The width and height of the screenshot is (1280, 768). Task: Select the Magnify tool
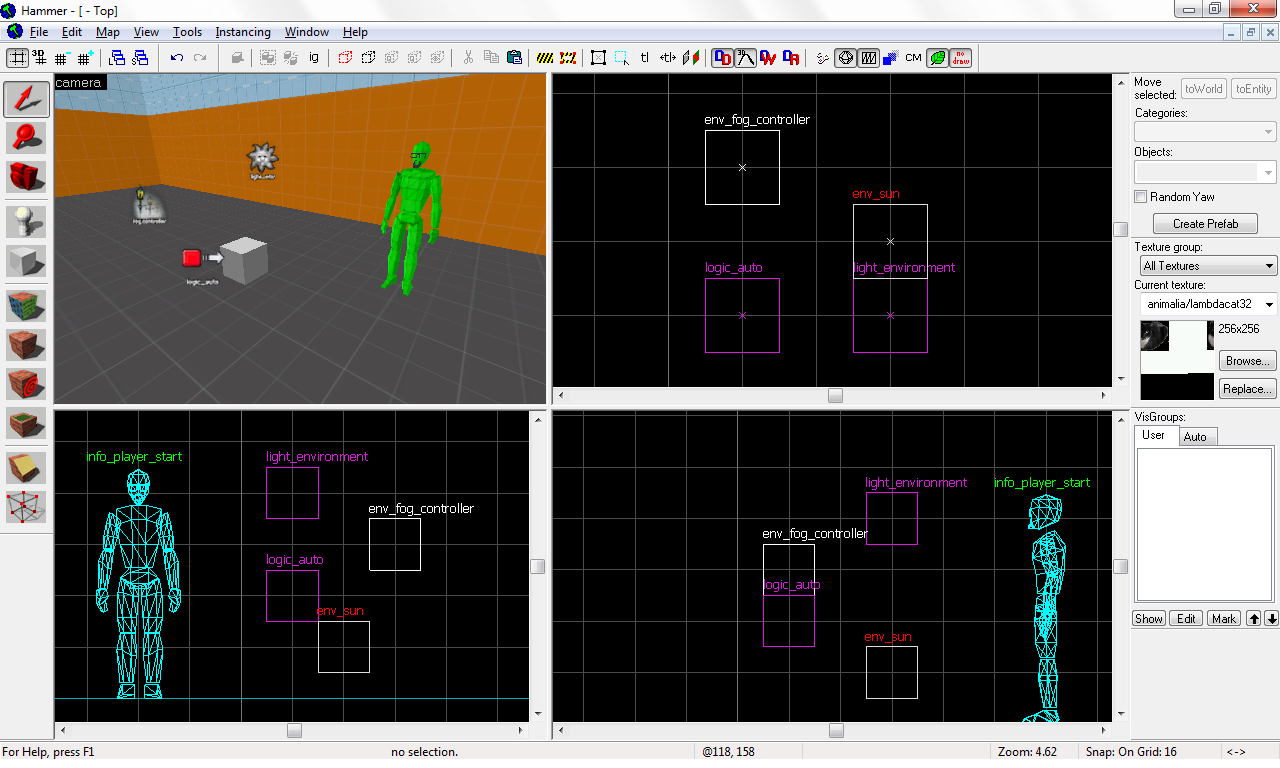coord(26,138)
